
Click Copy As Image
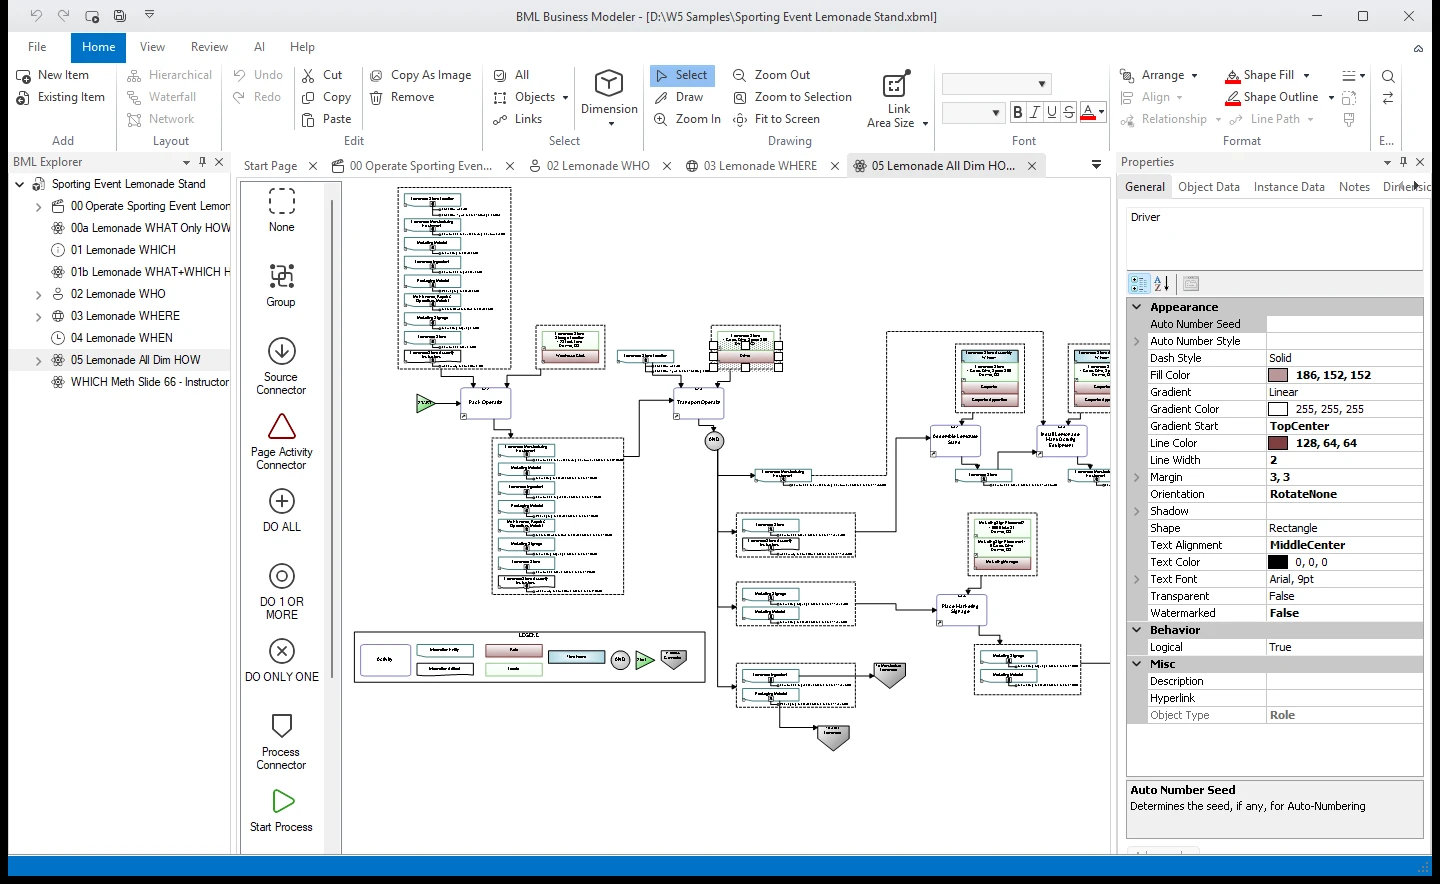click(420, 75)
